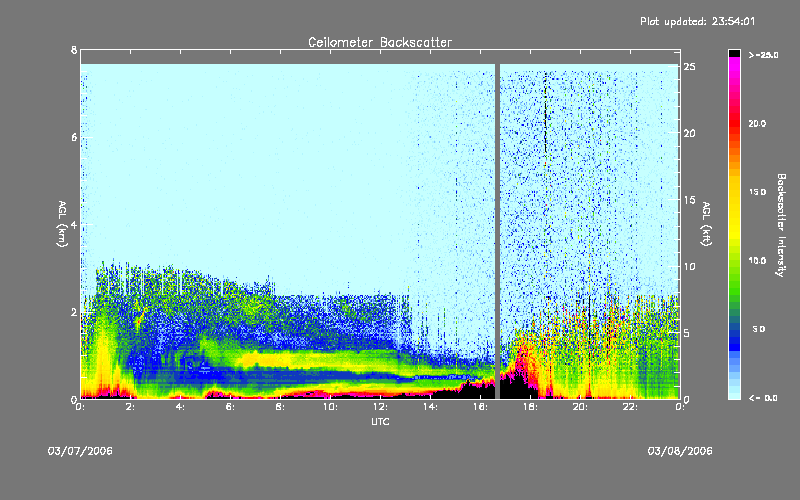Select the 18: tick on the time axis
Screen dimensions: 800x500
tap(530, 407)
